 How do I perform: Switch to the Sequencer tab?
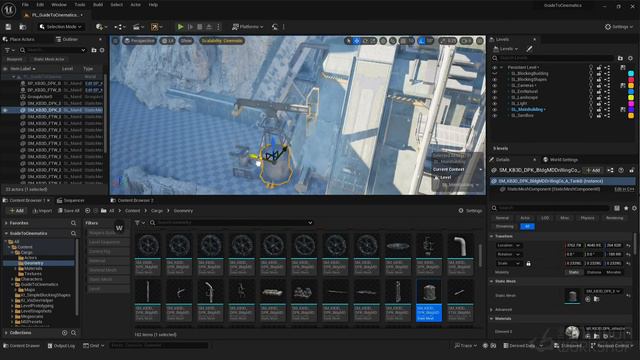71,200
